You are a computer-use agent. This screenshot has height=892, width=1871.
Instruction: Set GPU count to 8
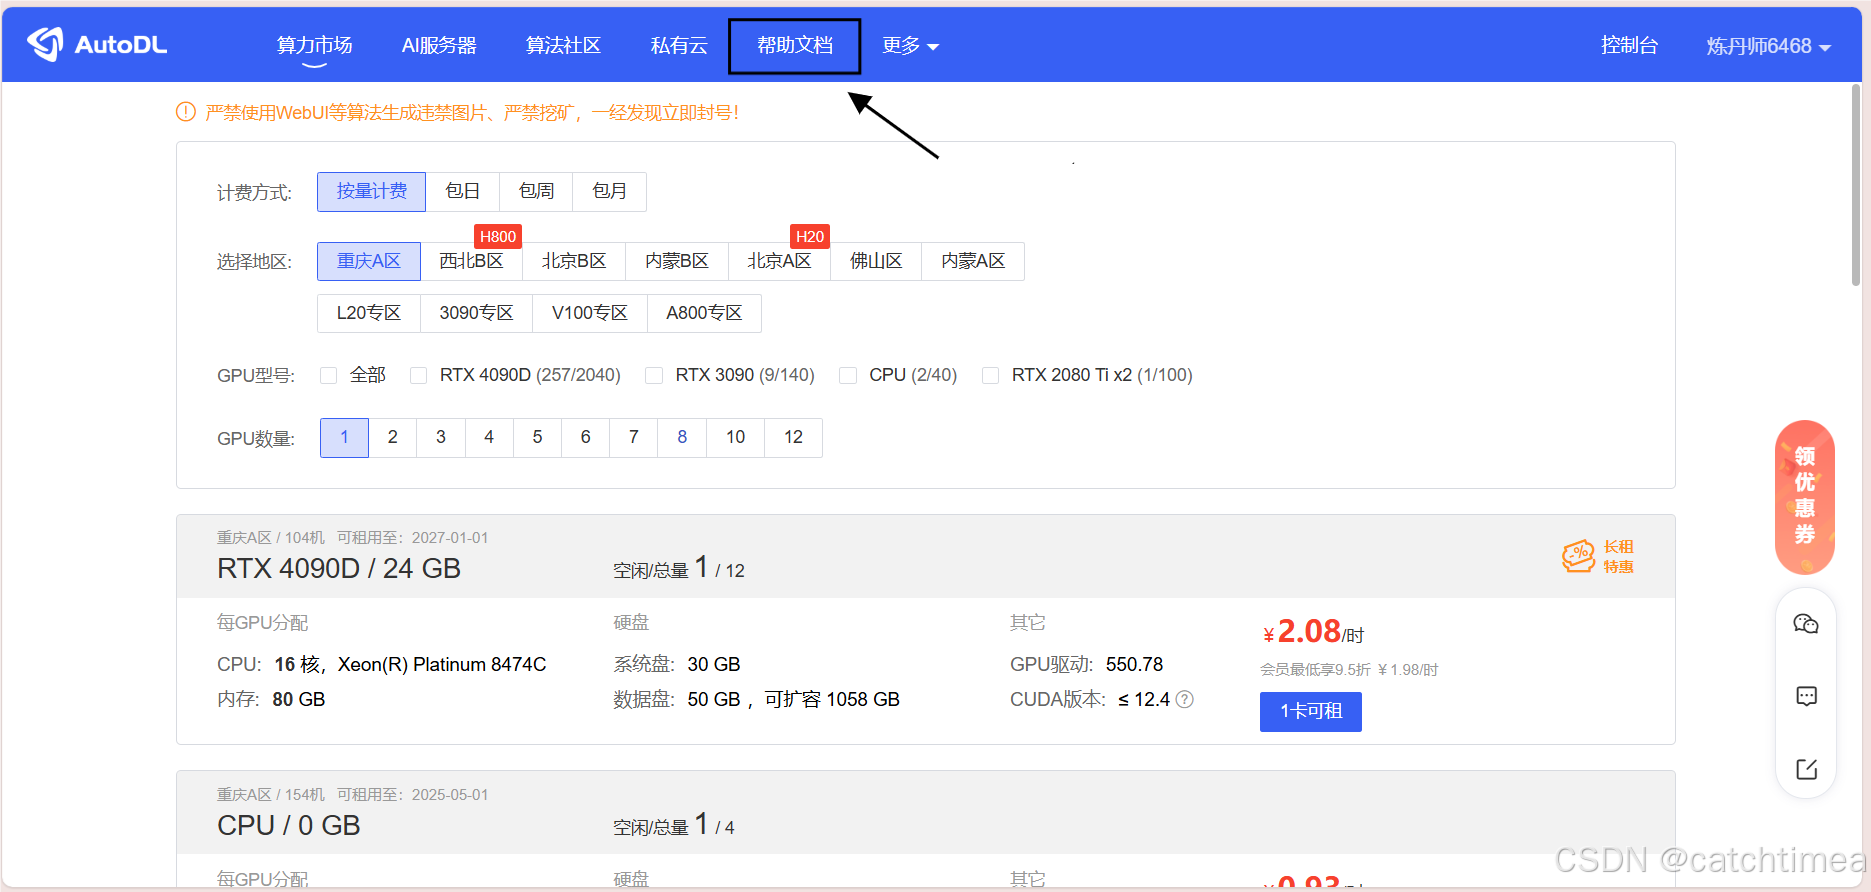[682, 438]
